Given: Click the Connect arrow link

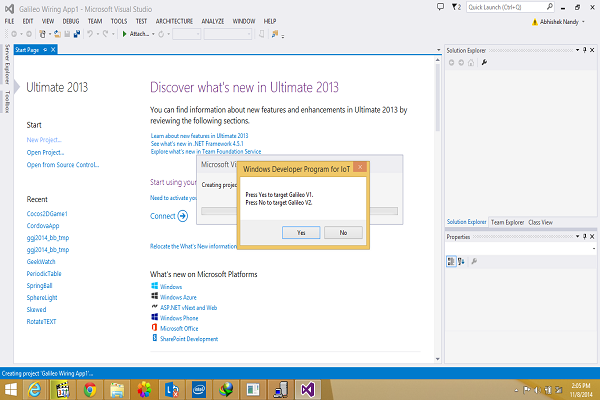Looking at the screenshot, I should [x=169, y=216].
